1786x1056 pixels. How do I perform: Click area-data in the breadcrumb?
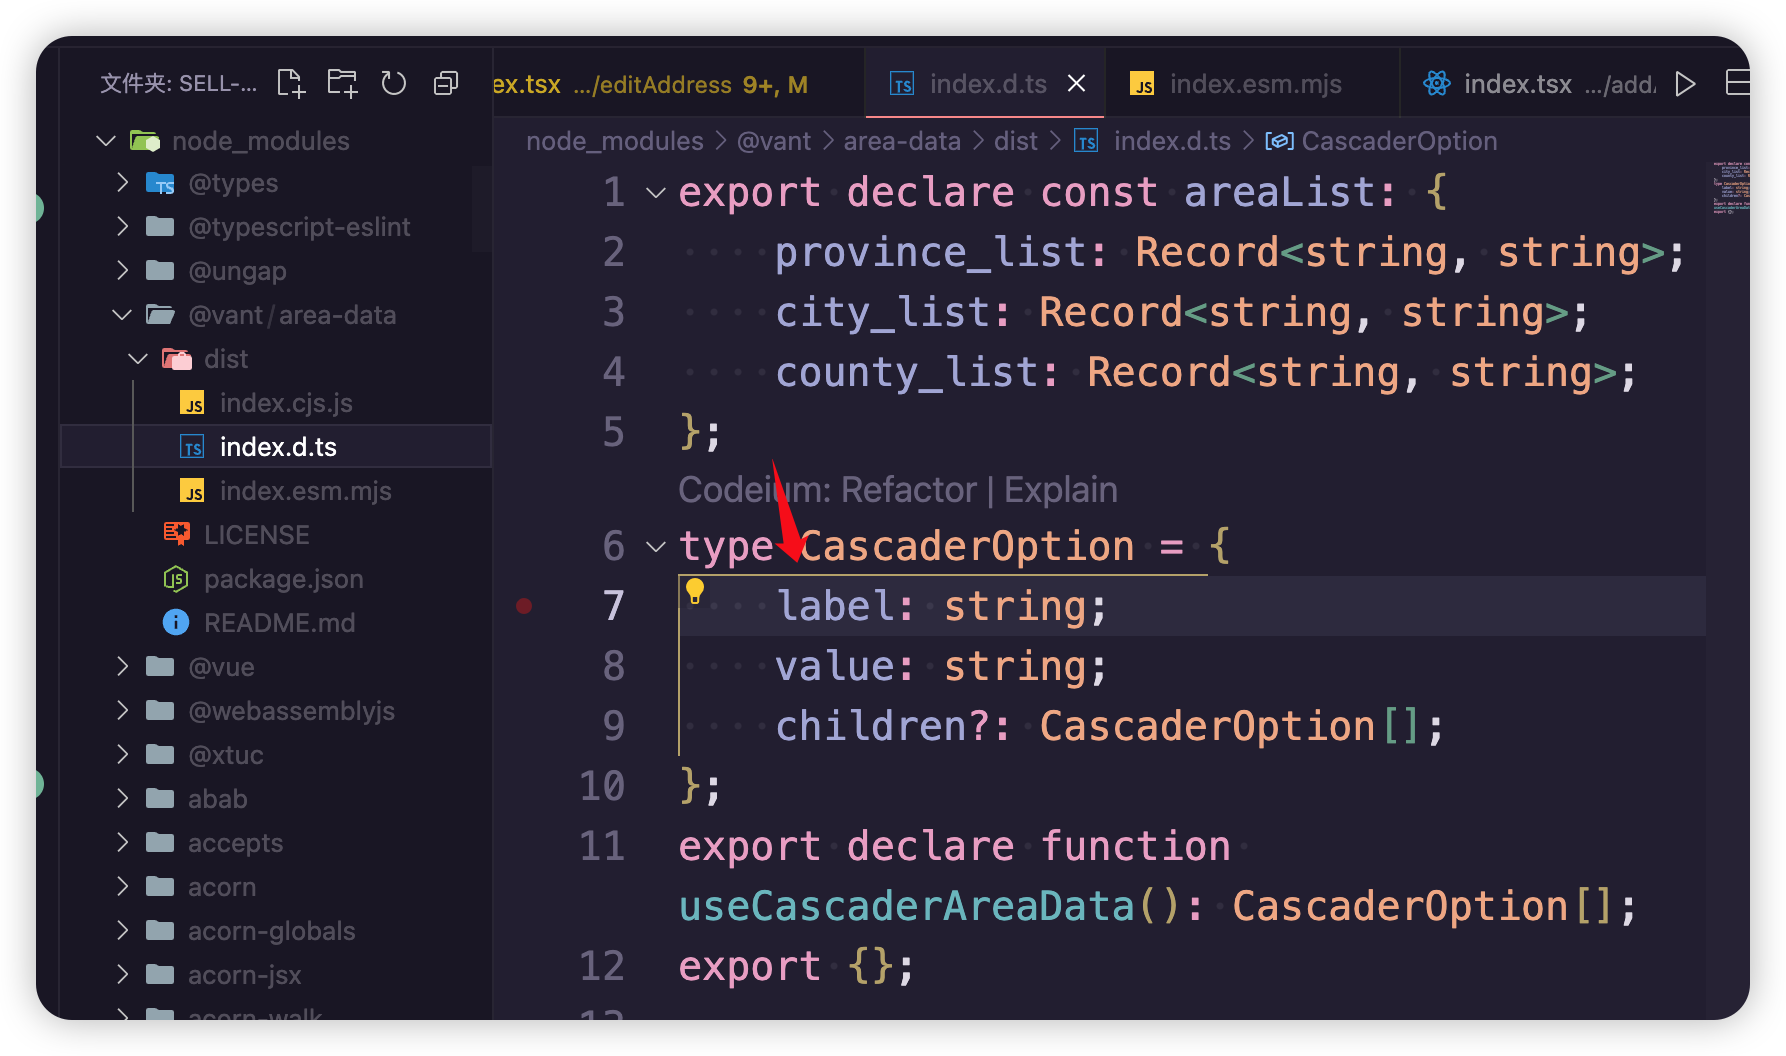click(902, 142)
